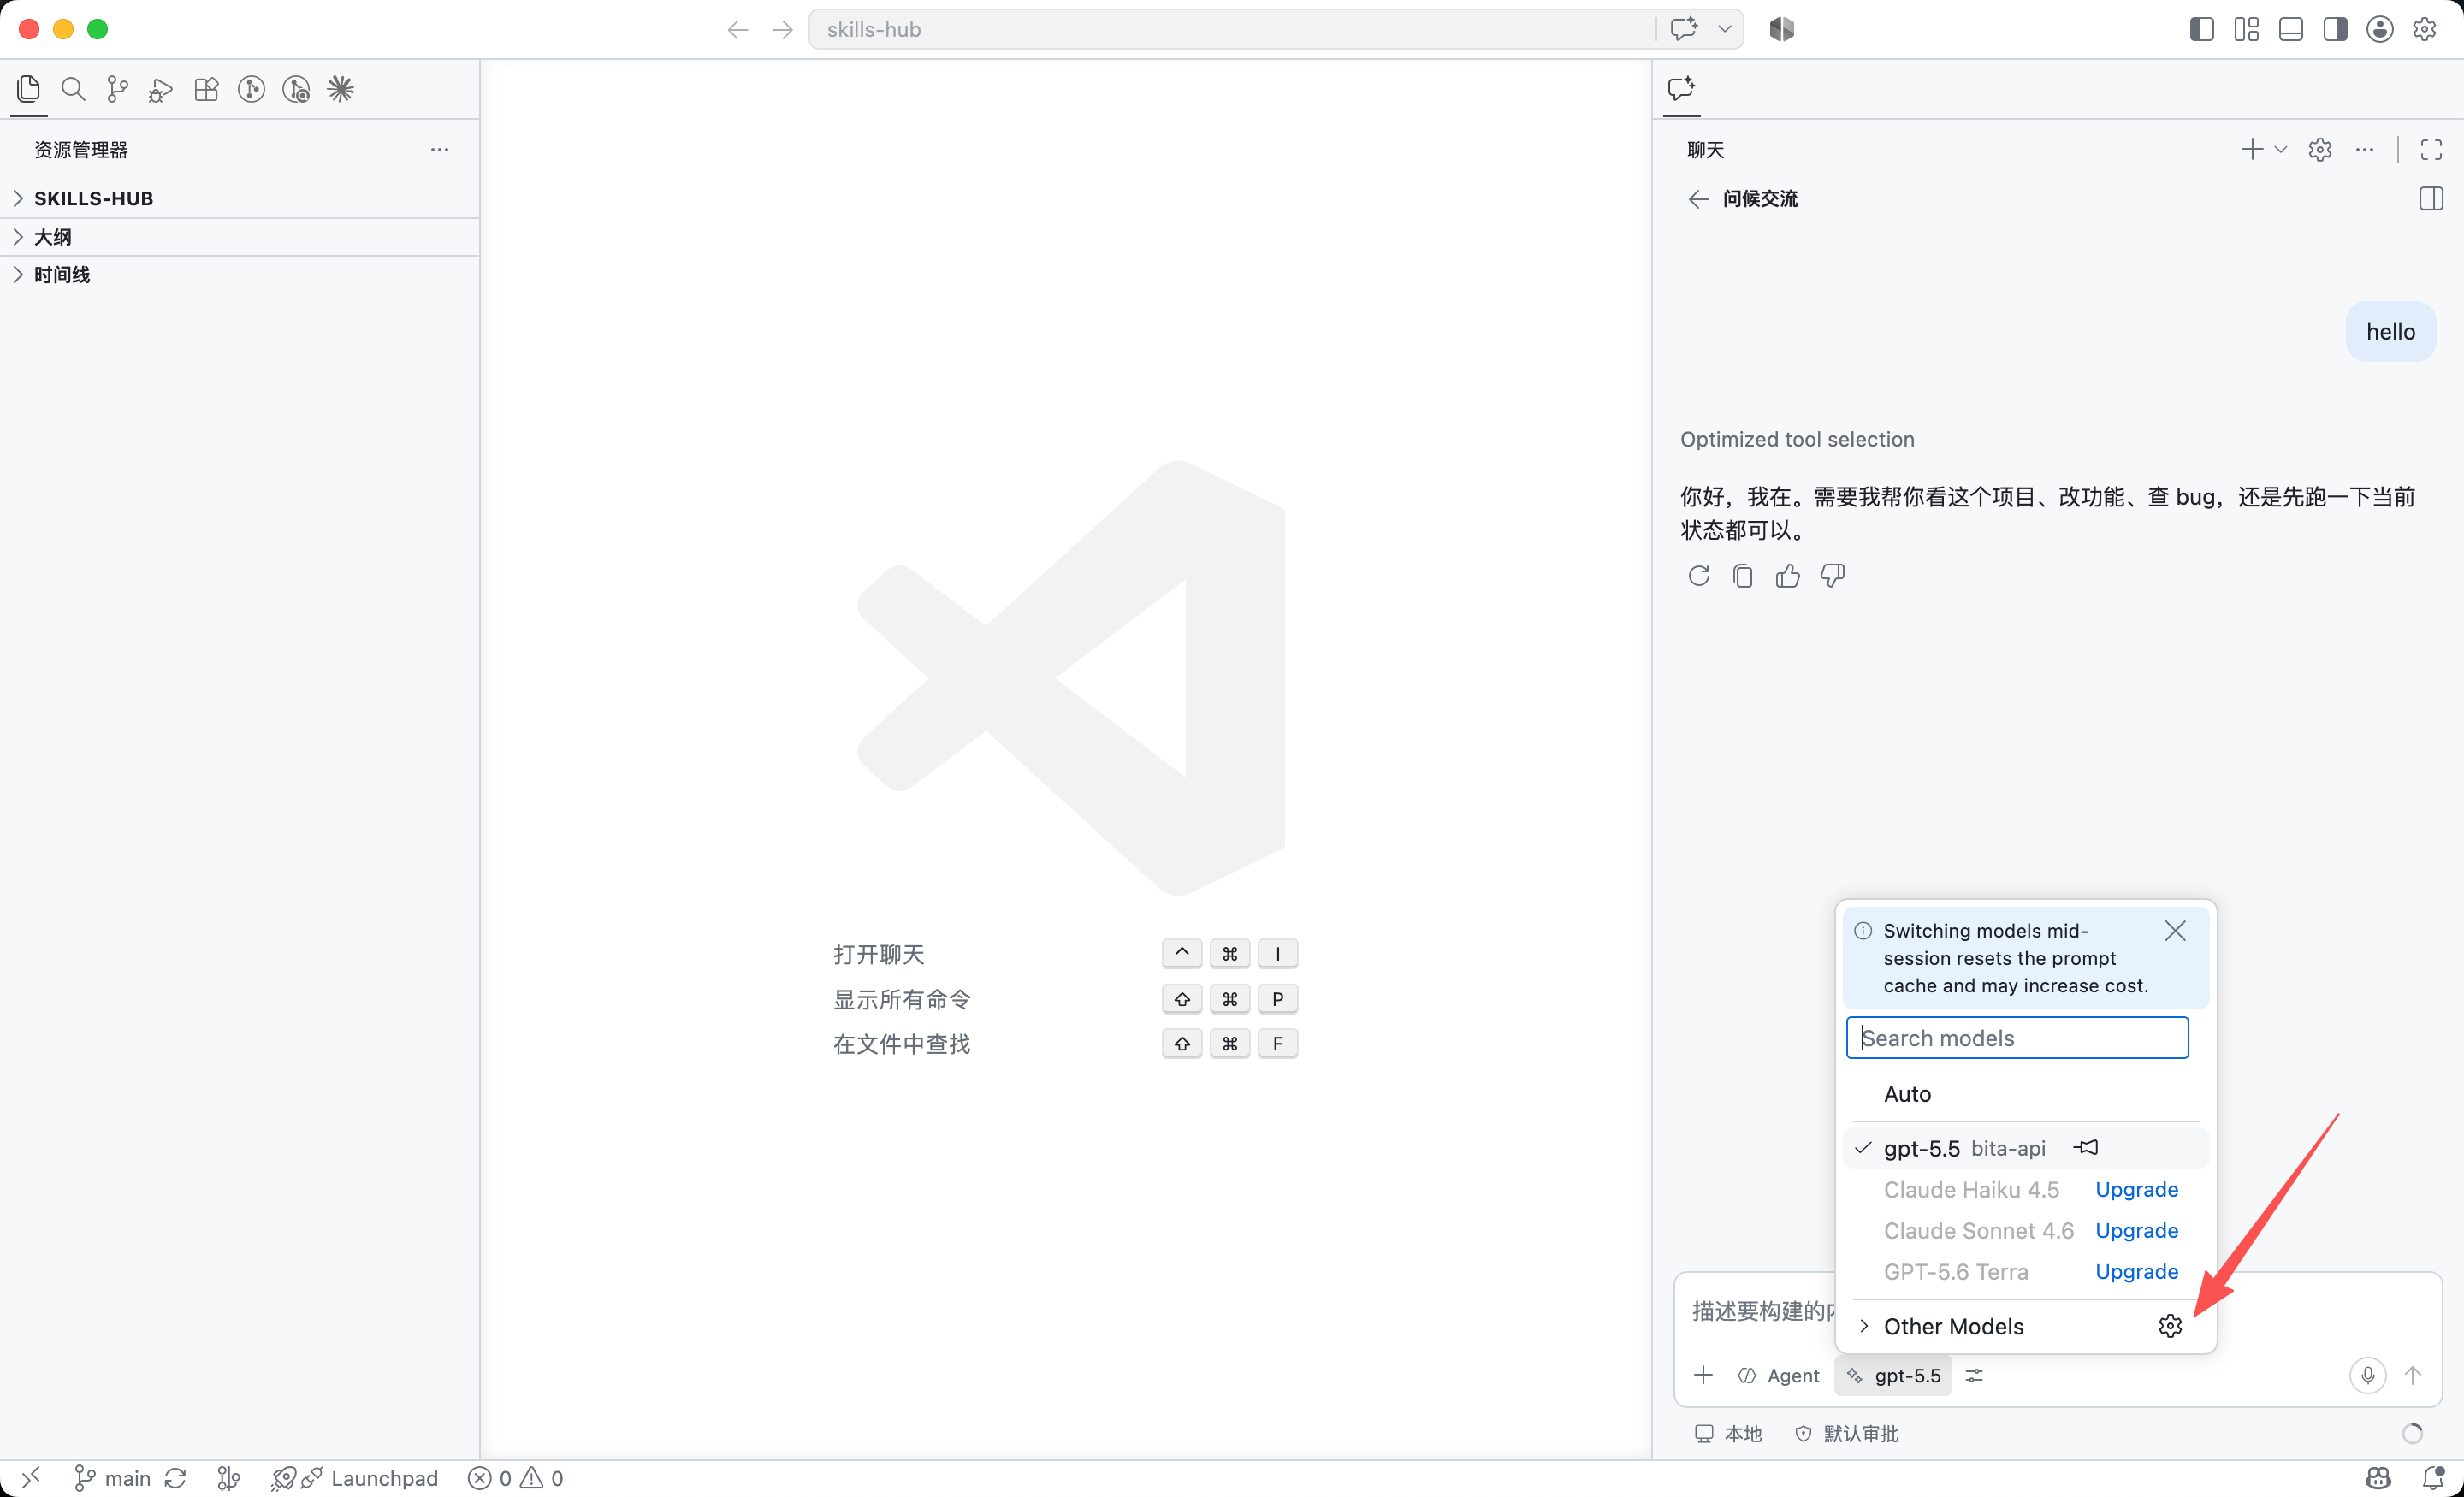2464x1497 pixels.
Task: Start new chat with plus button
Action: click(x=2252, y=149)
